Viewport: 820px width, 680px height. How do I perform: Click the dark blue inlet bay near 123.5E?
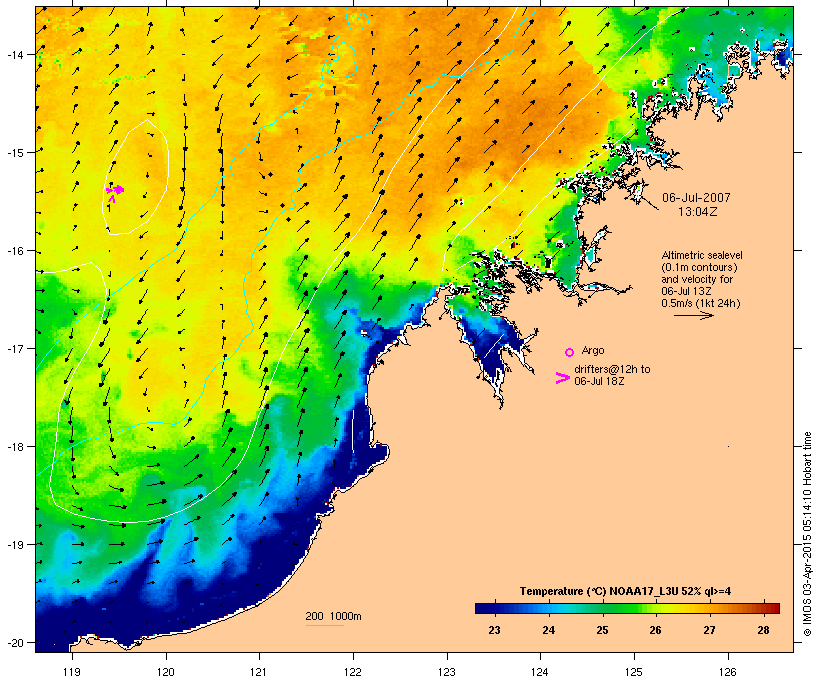489,348
